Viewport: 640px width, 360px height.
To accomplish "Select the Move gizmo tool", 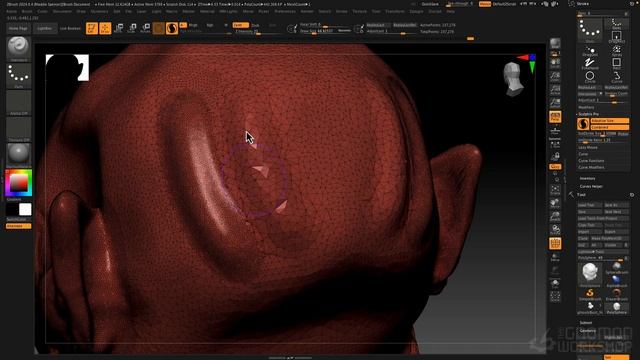I will tap(119, 28).
